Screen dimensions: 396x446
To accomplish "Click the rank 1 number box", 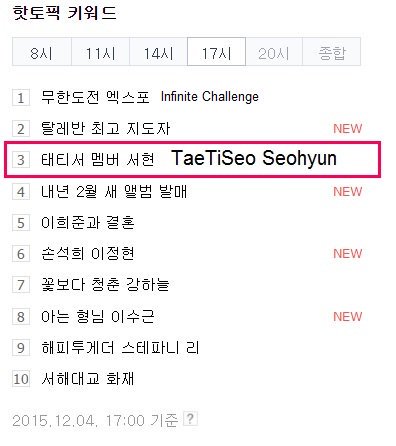I will click(x=21, y=97).
